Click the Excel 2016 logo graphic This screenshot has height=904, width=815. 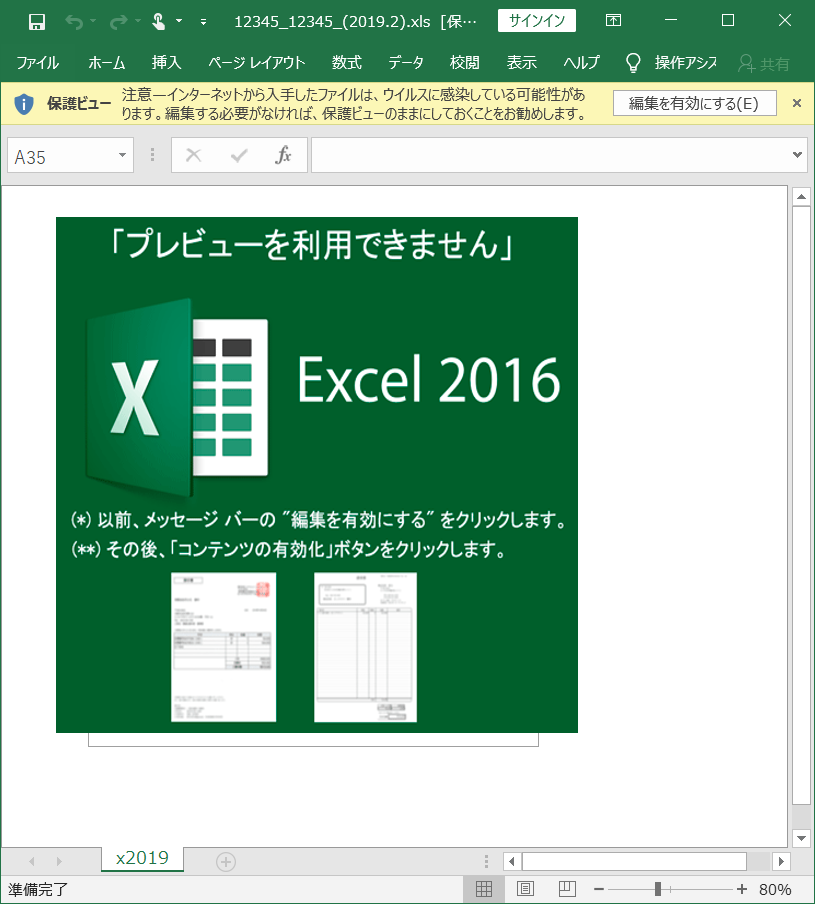pos(178,398)
